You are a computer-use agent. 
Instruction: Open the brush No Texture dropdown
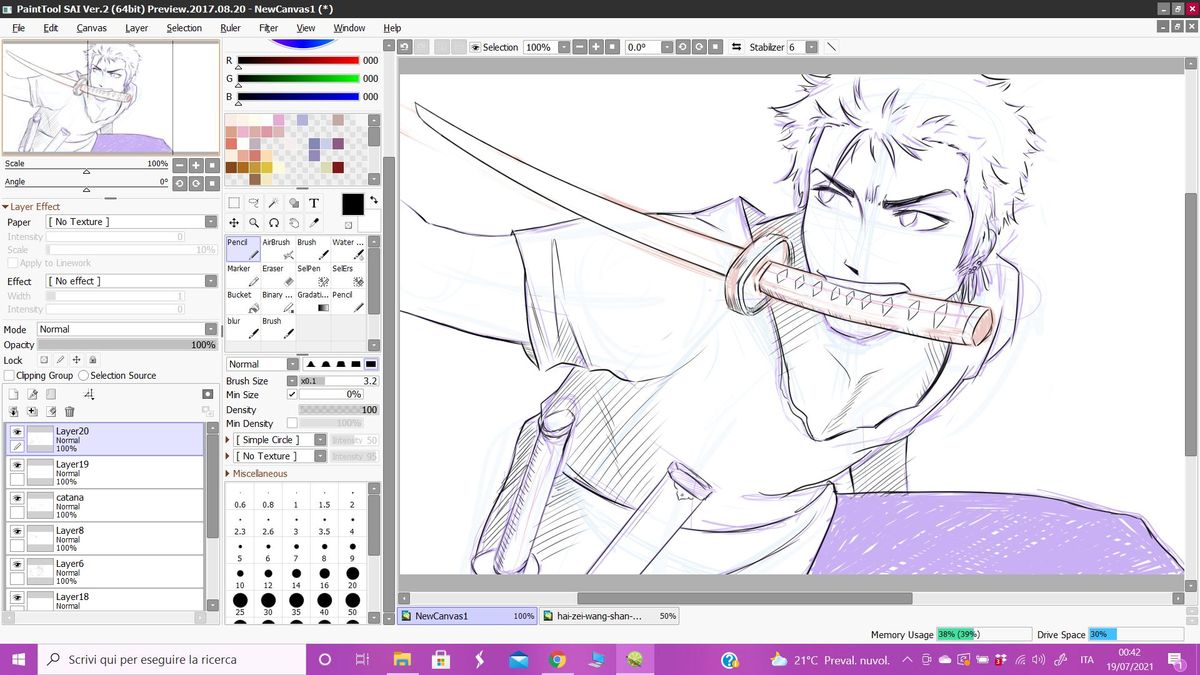point(320,456)
